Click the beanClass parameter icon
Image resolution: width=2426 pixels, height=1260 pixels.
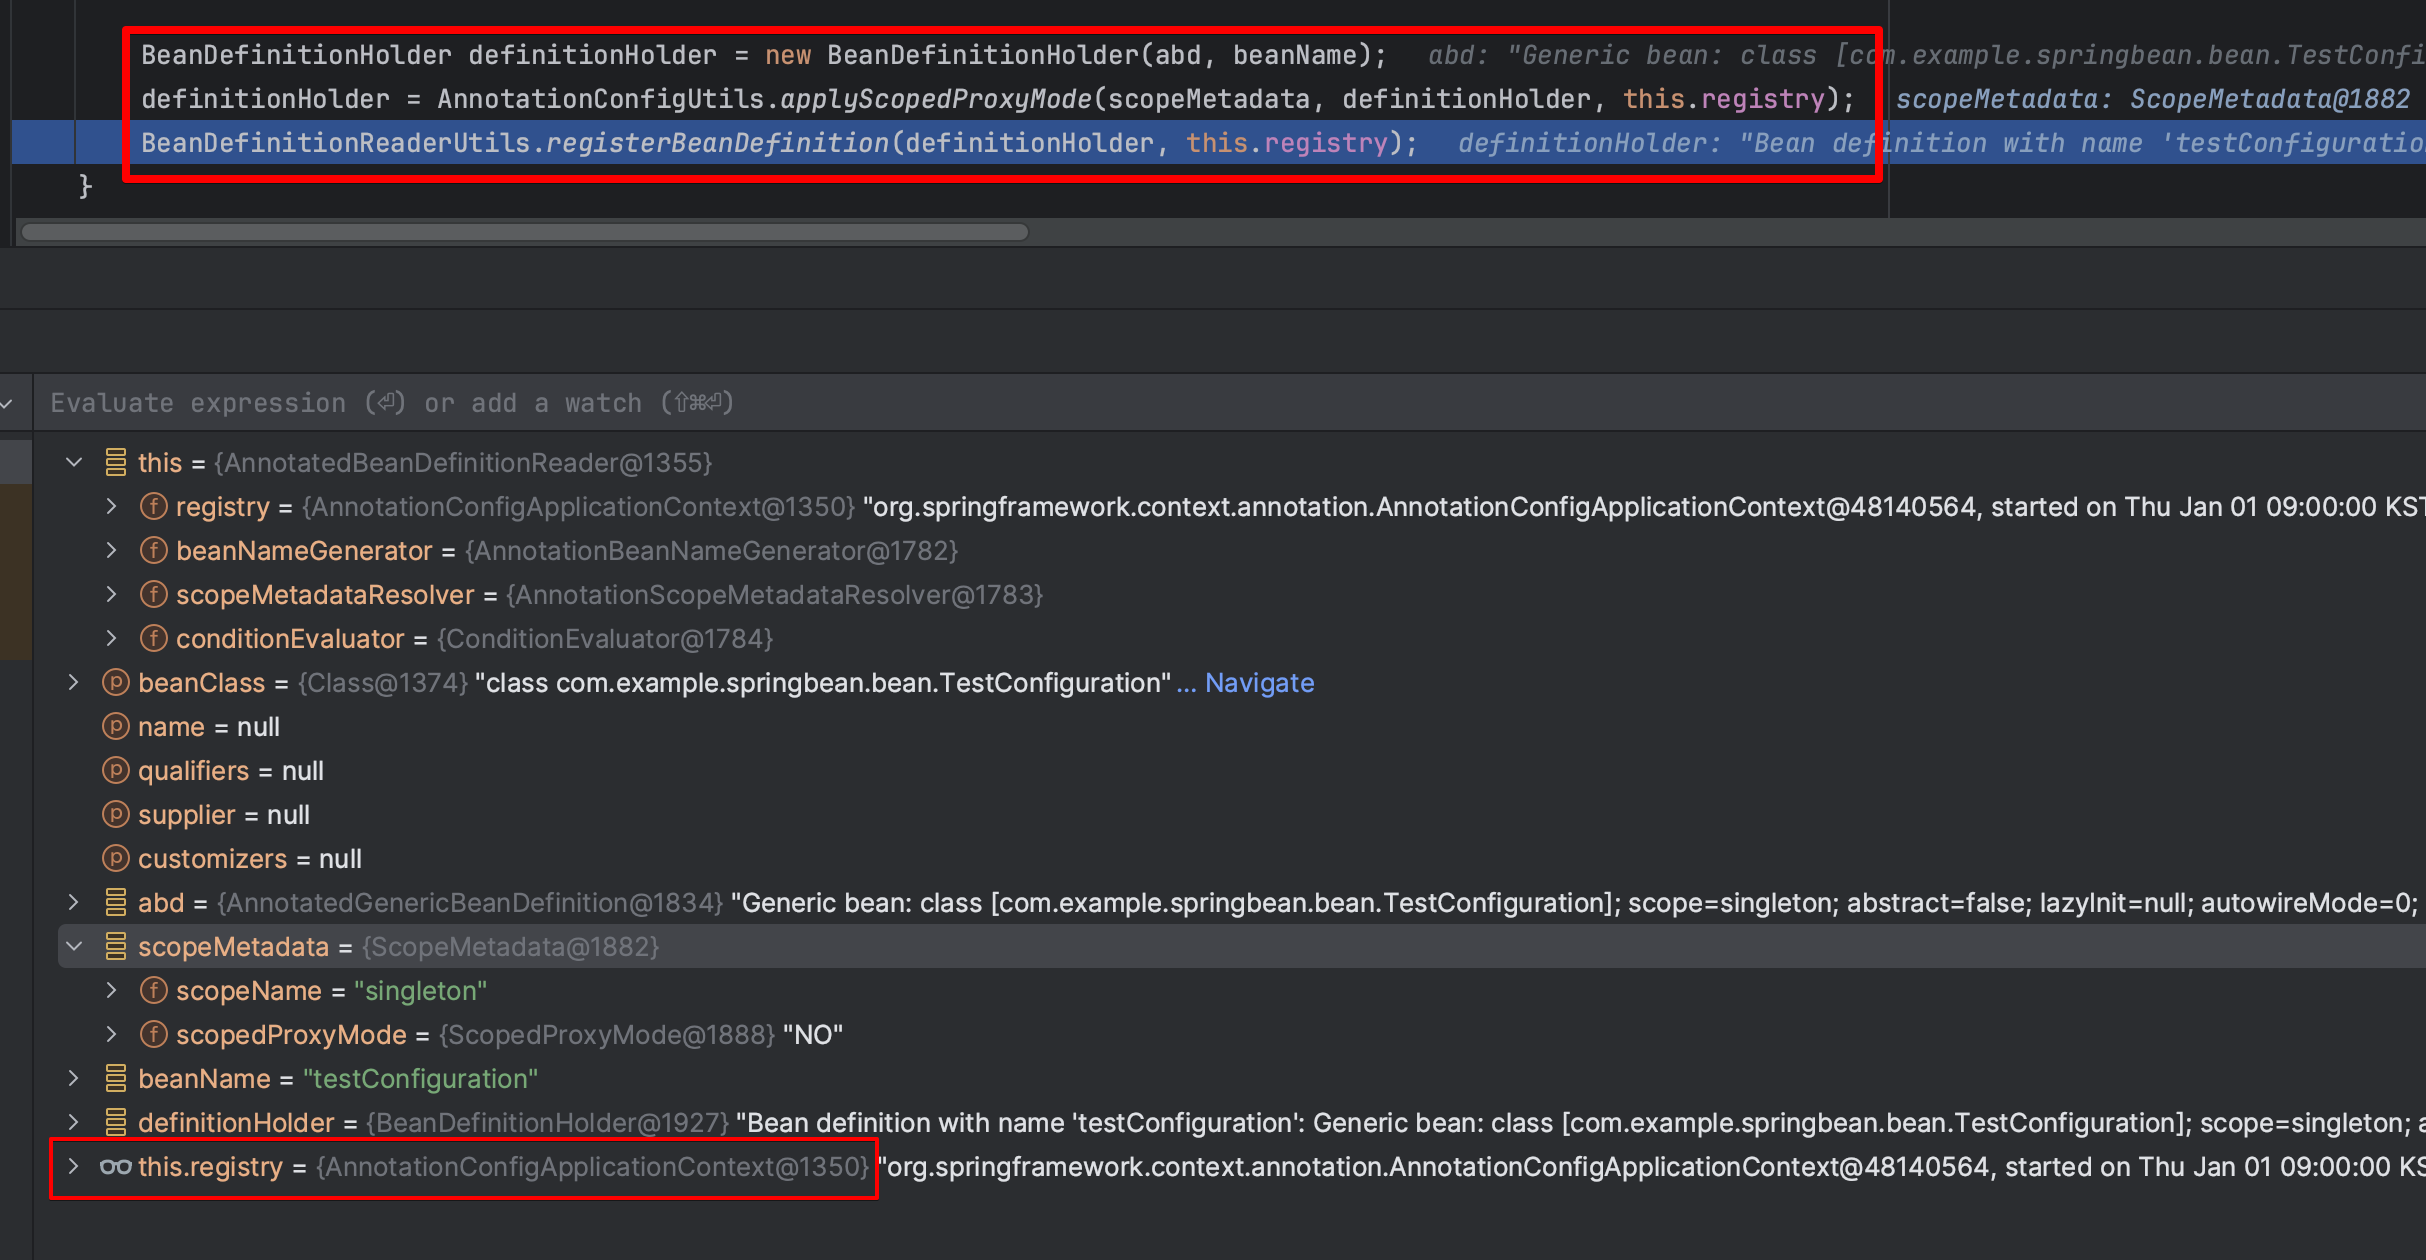(x=116, y=683)
